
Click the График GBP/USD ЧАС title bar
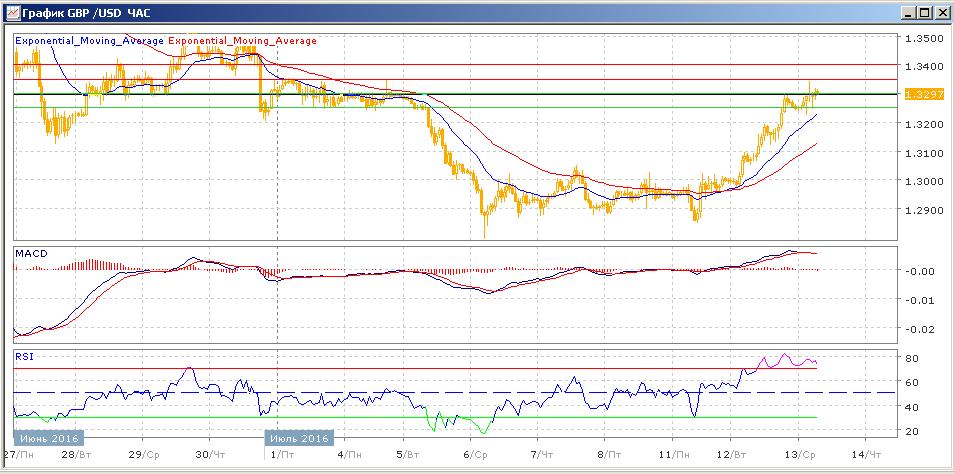400,12
